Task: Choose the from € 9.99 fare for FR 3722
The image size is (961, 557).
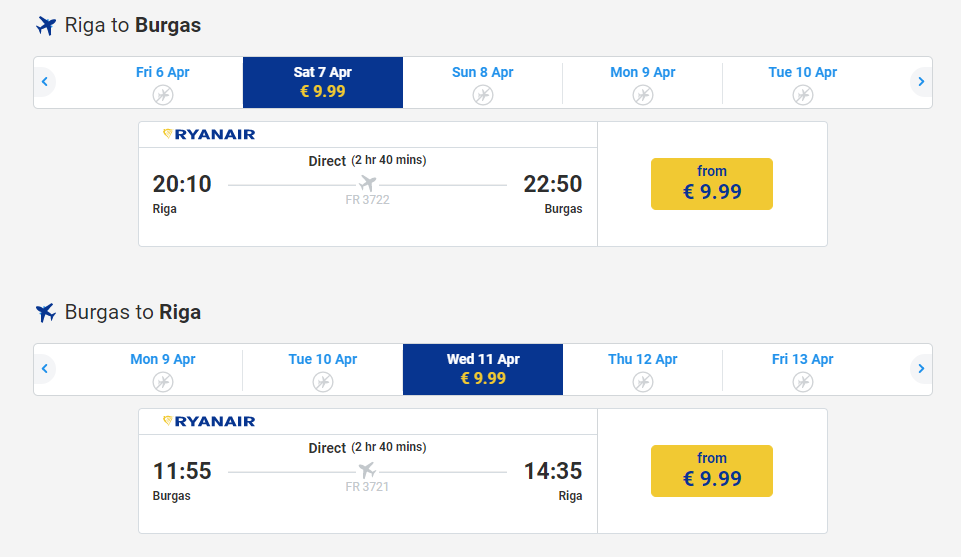Action: coord(712,184)
